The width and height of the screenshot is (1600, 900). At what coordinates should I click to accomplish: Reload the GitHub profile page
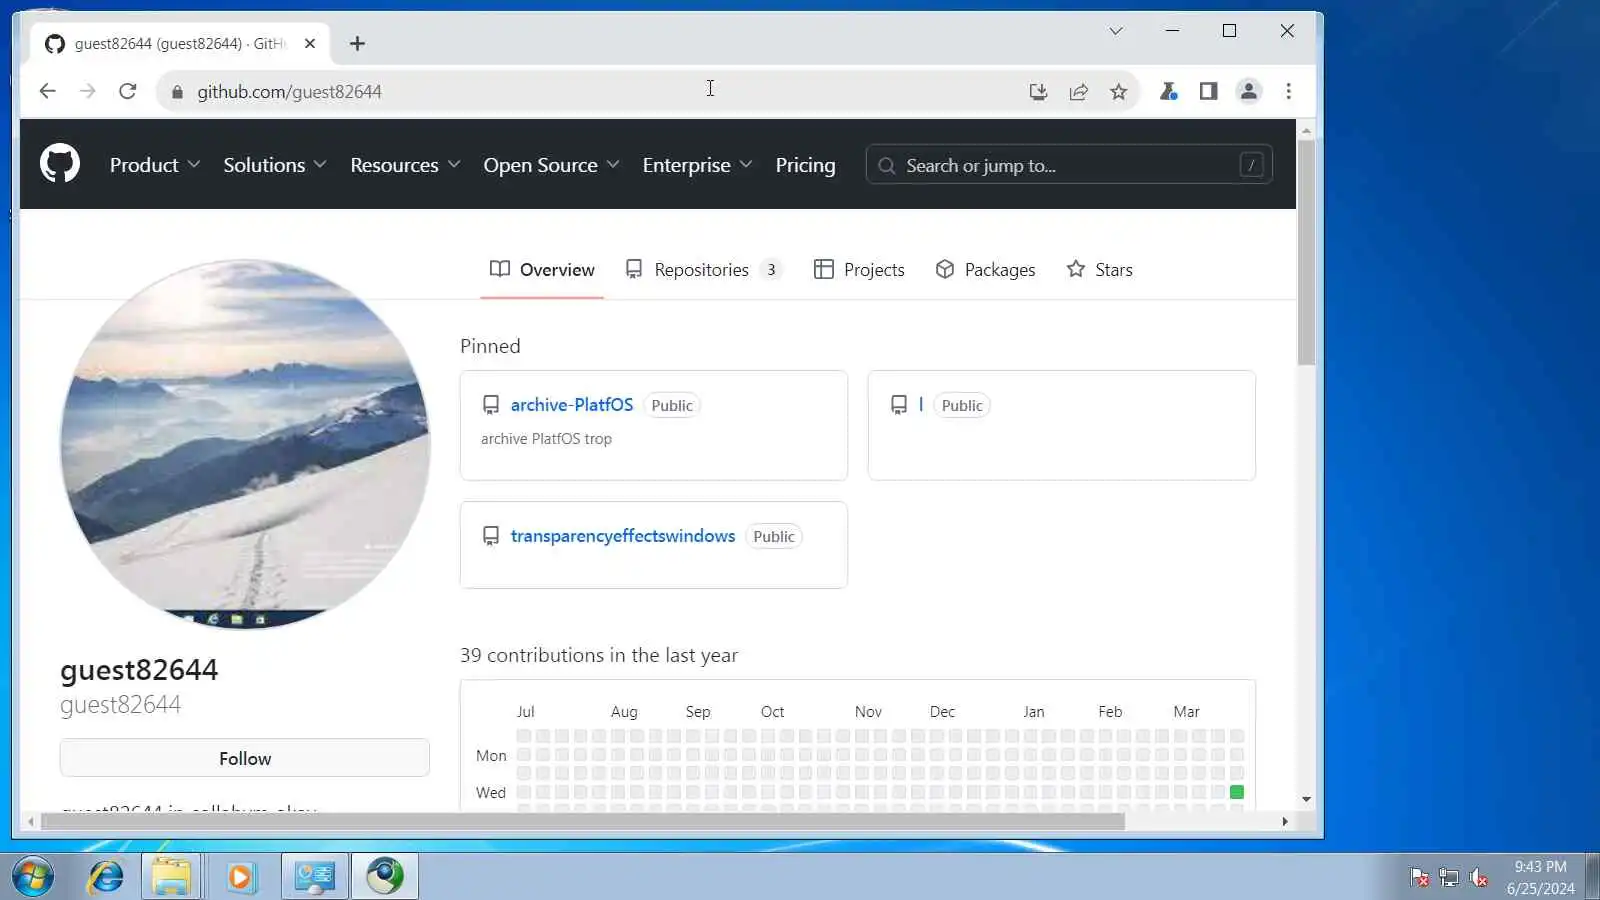(128, 91)
